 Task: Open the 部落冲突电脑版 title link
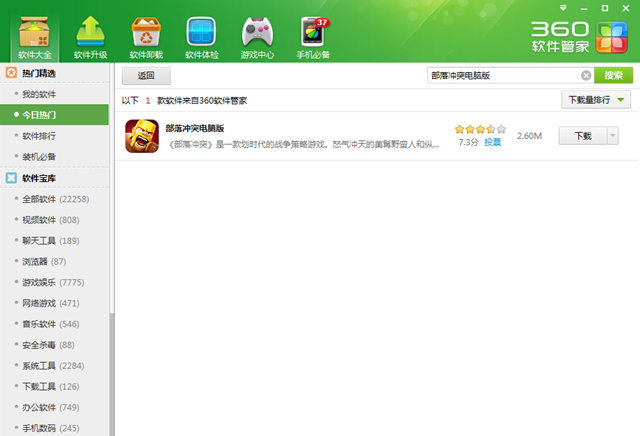[x=195, y=128]
